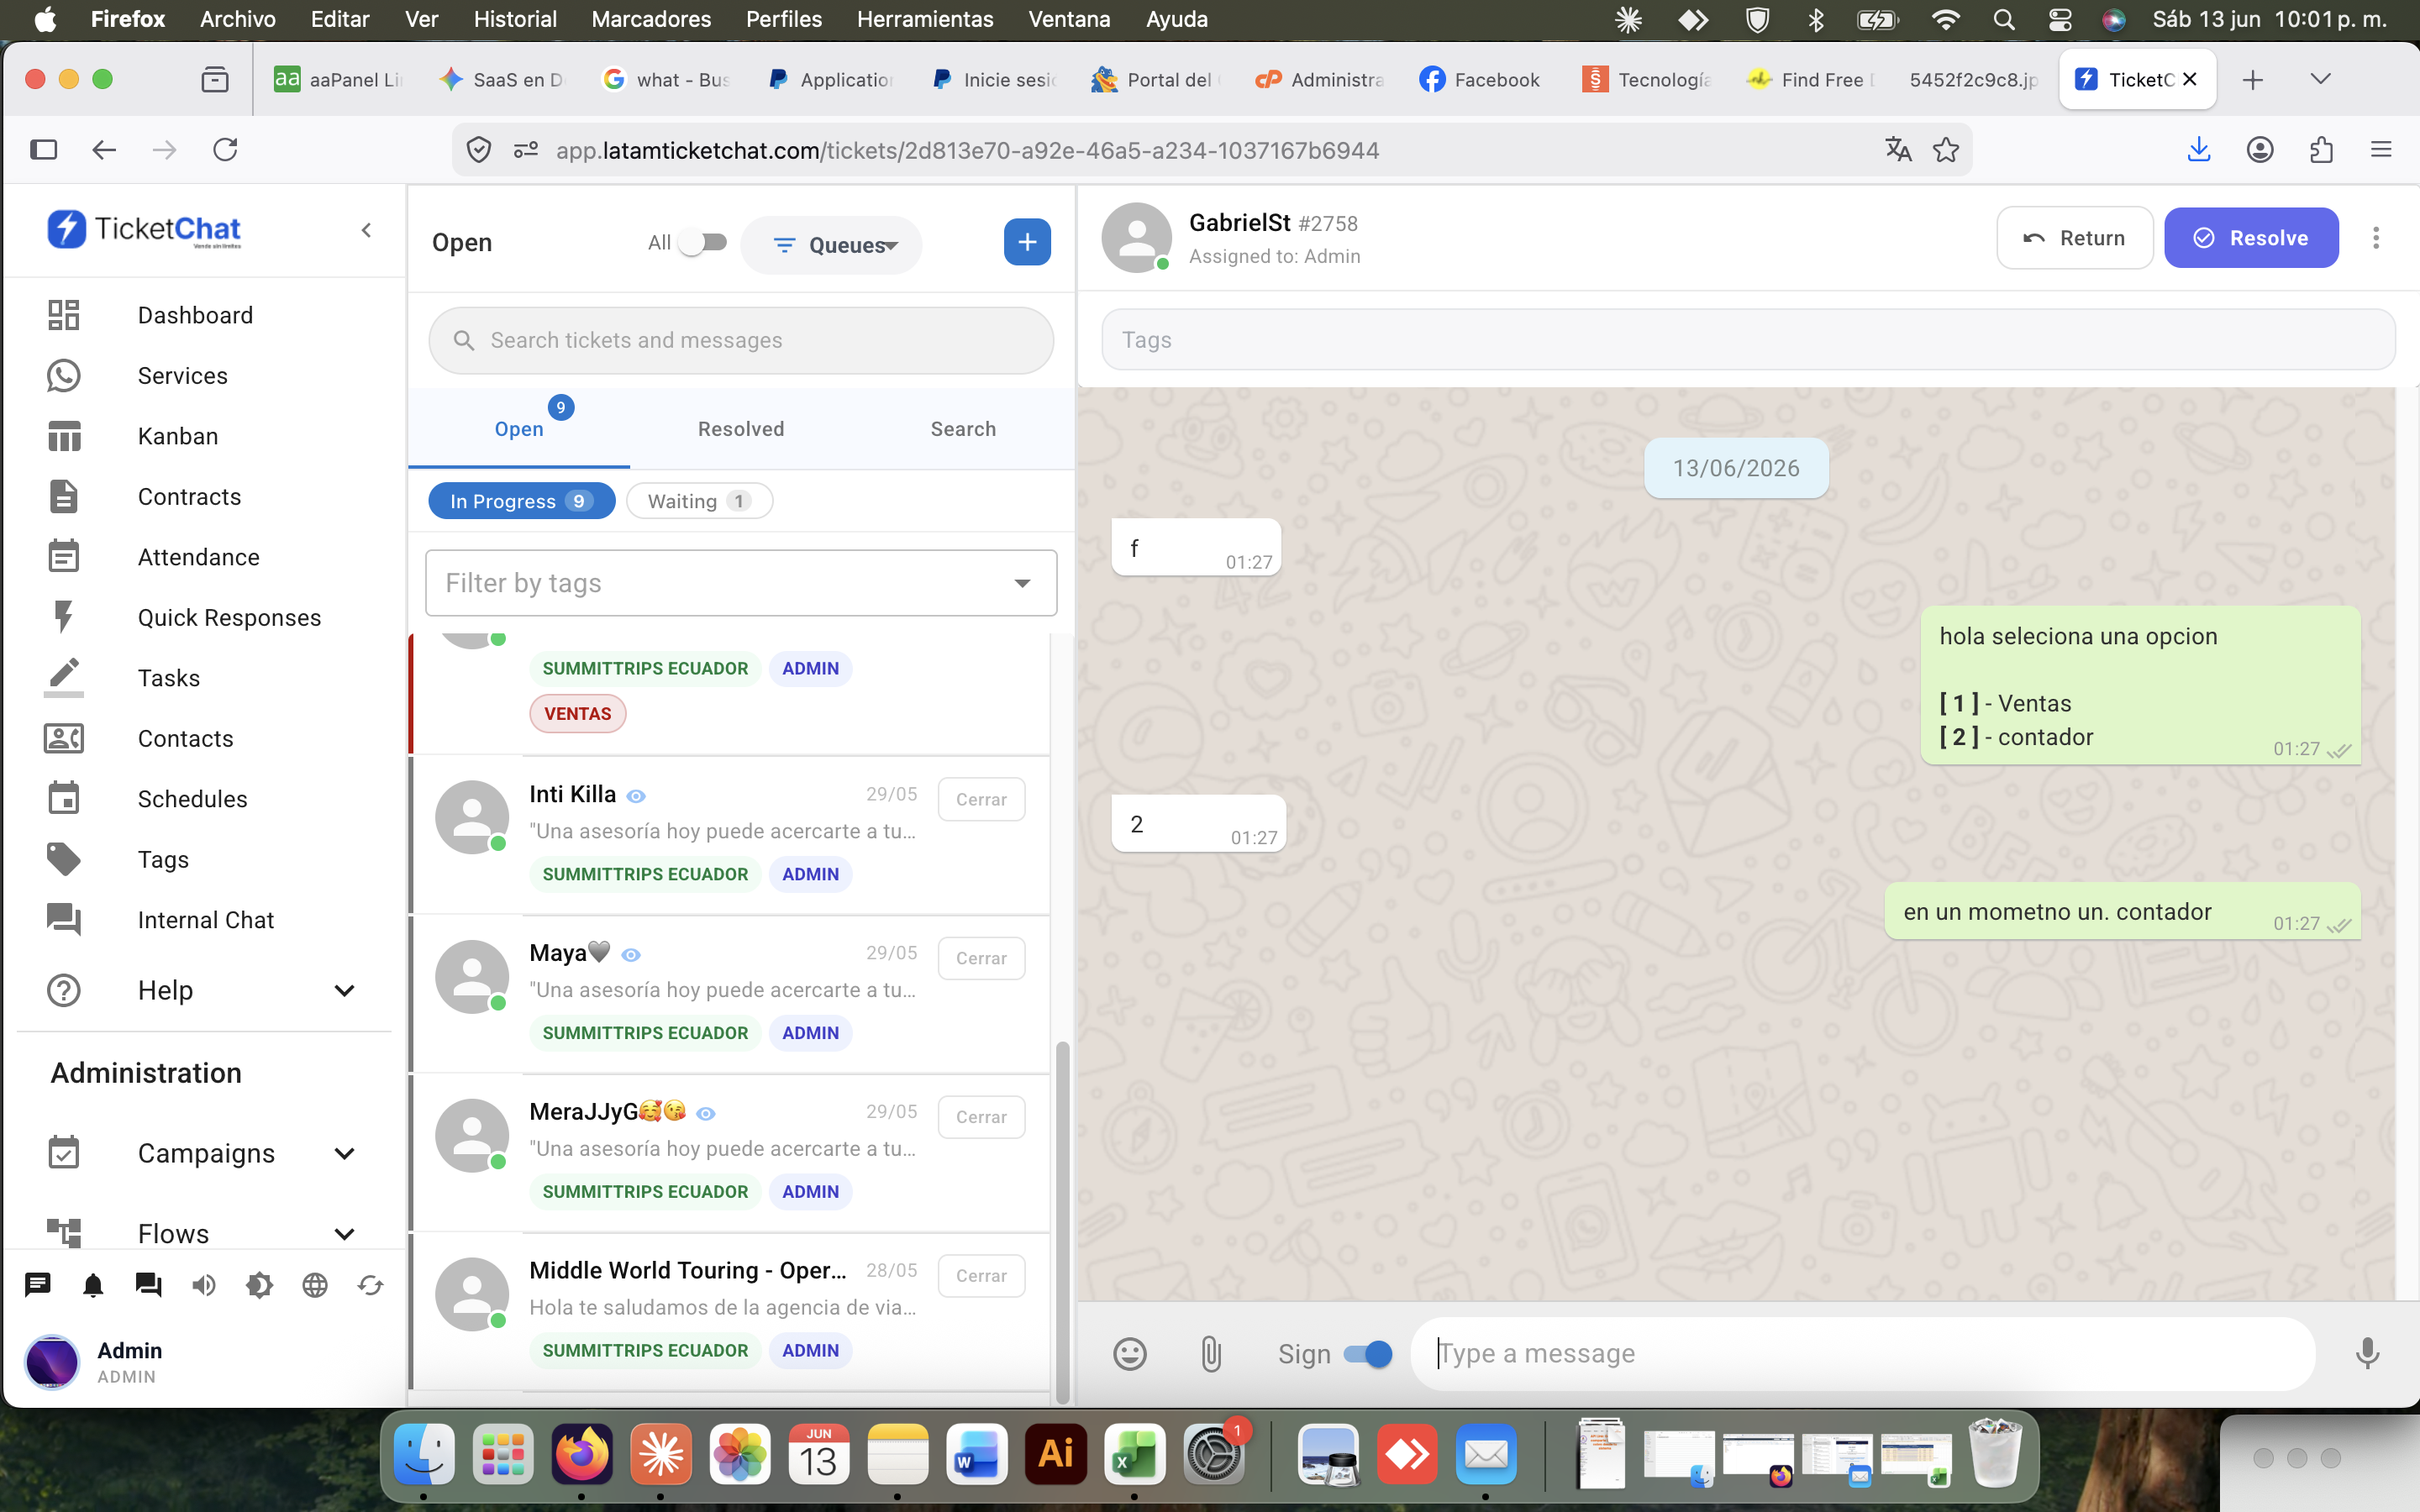
Task: Open the Contracts document icon
Action: tap(63, 496)
